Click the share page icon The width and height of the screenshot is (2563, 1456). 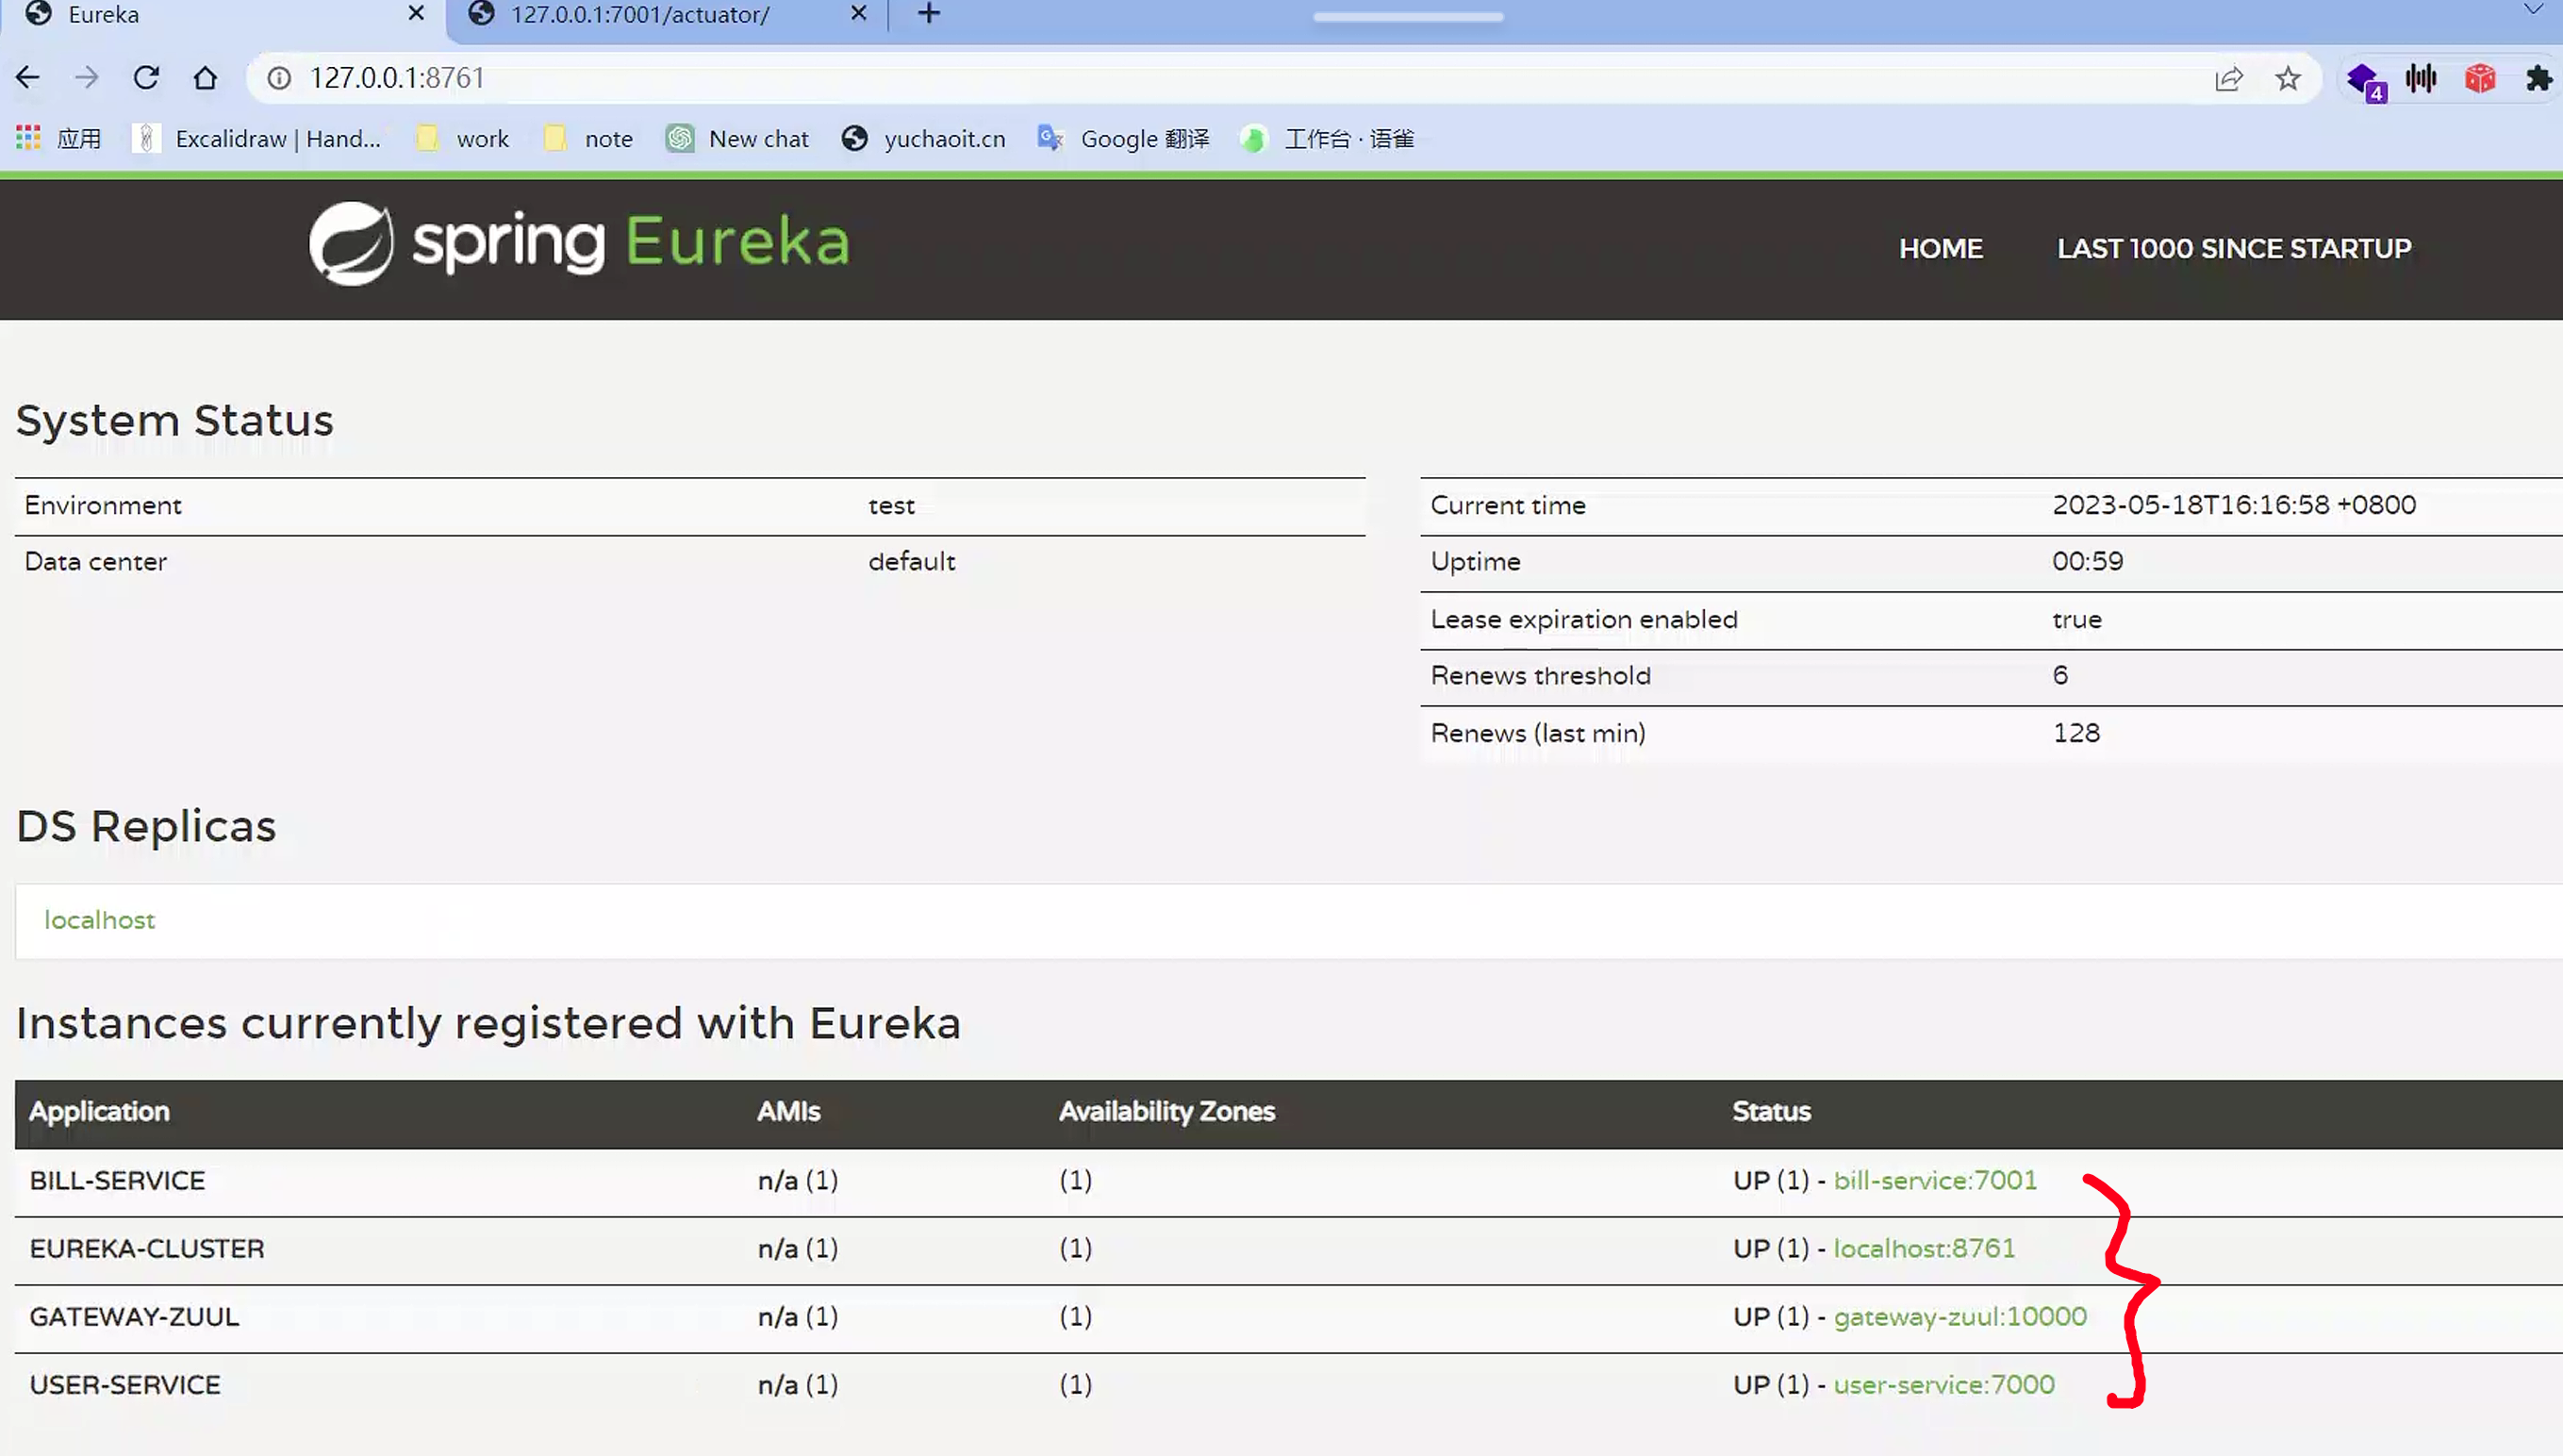point(2229,78)
